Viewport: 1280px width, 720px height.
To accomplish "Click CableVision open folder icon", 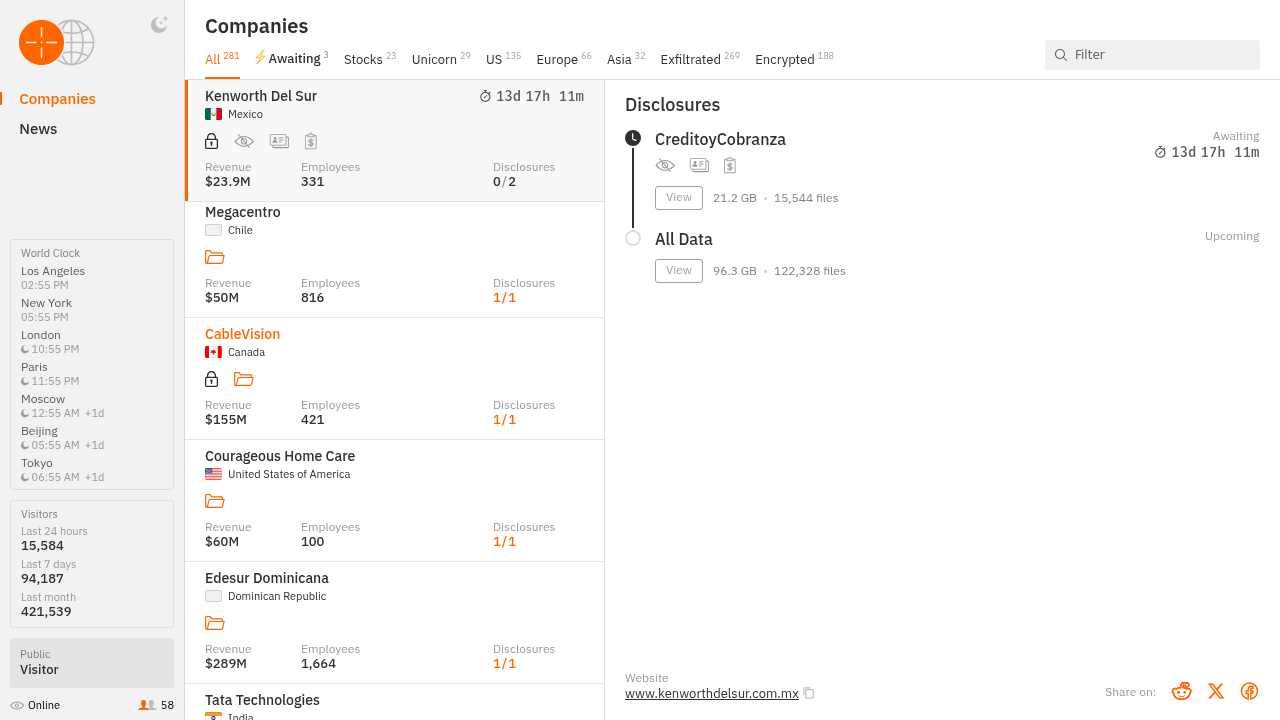I will tap(243, 379).
